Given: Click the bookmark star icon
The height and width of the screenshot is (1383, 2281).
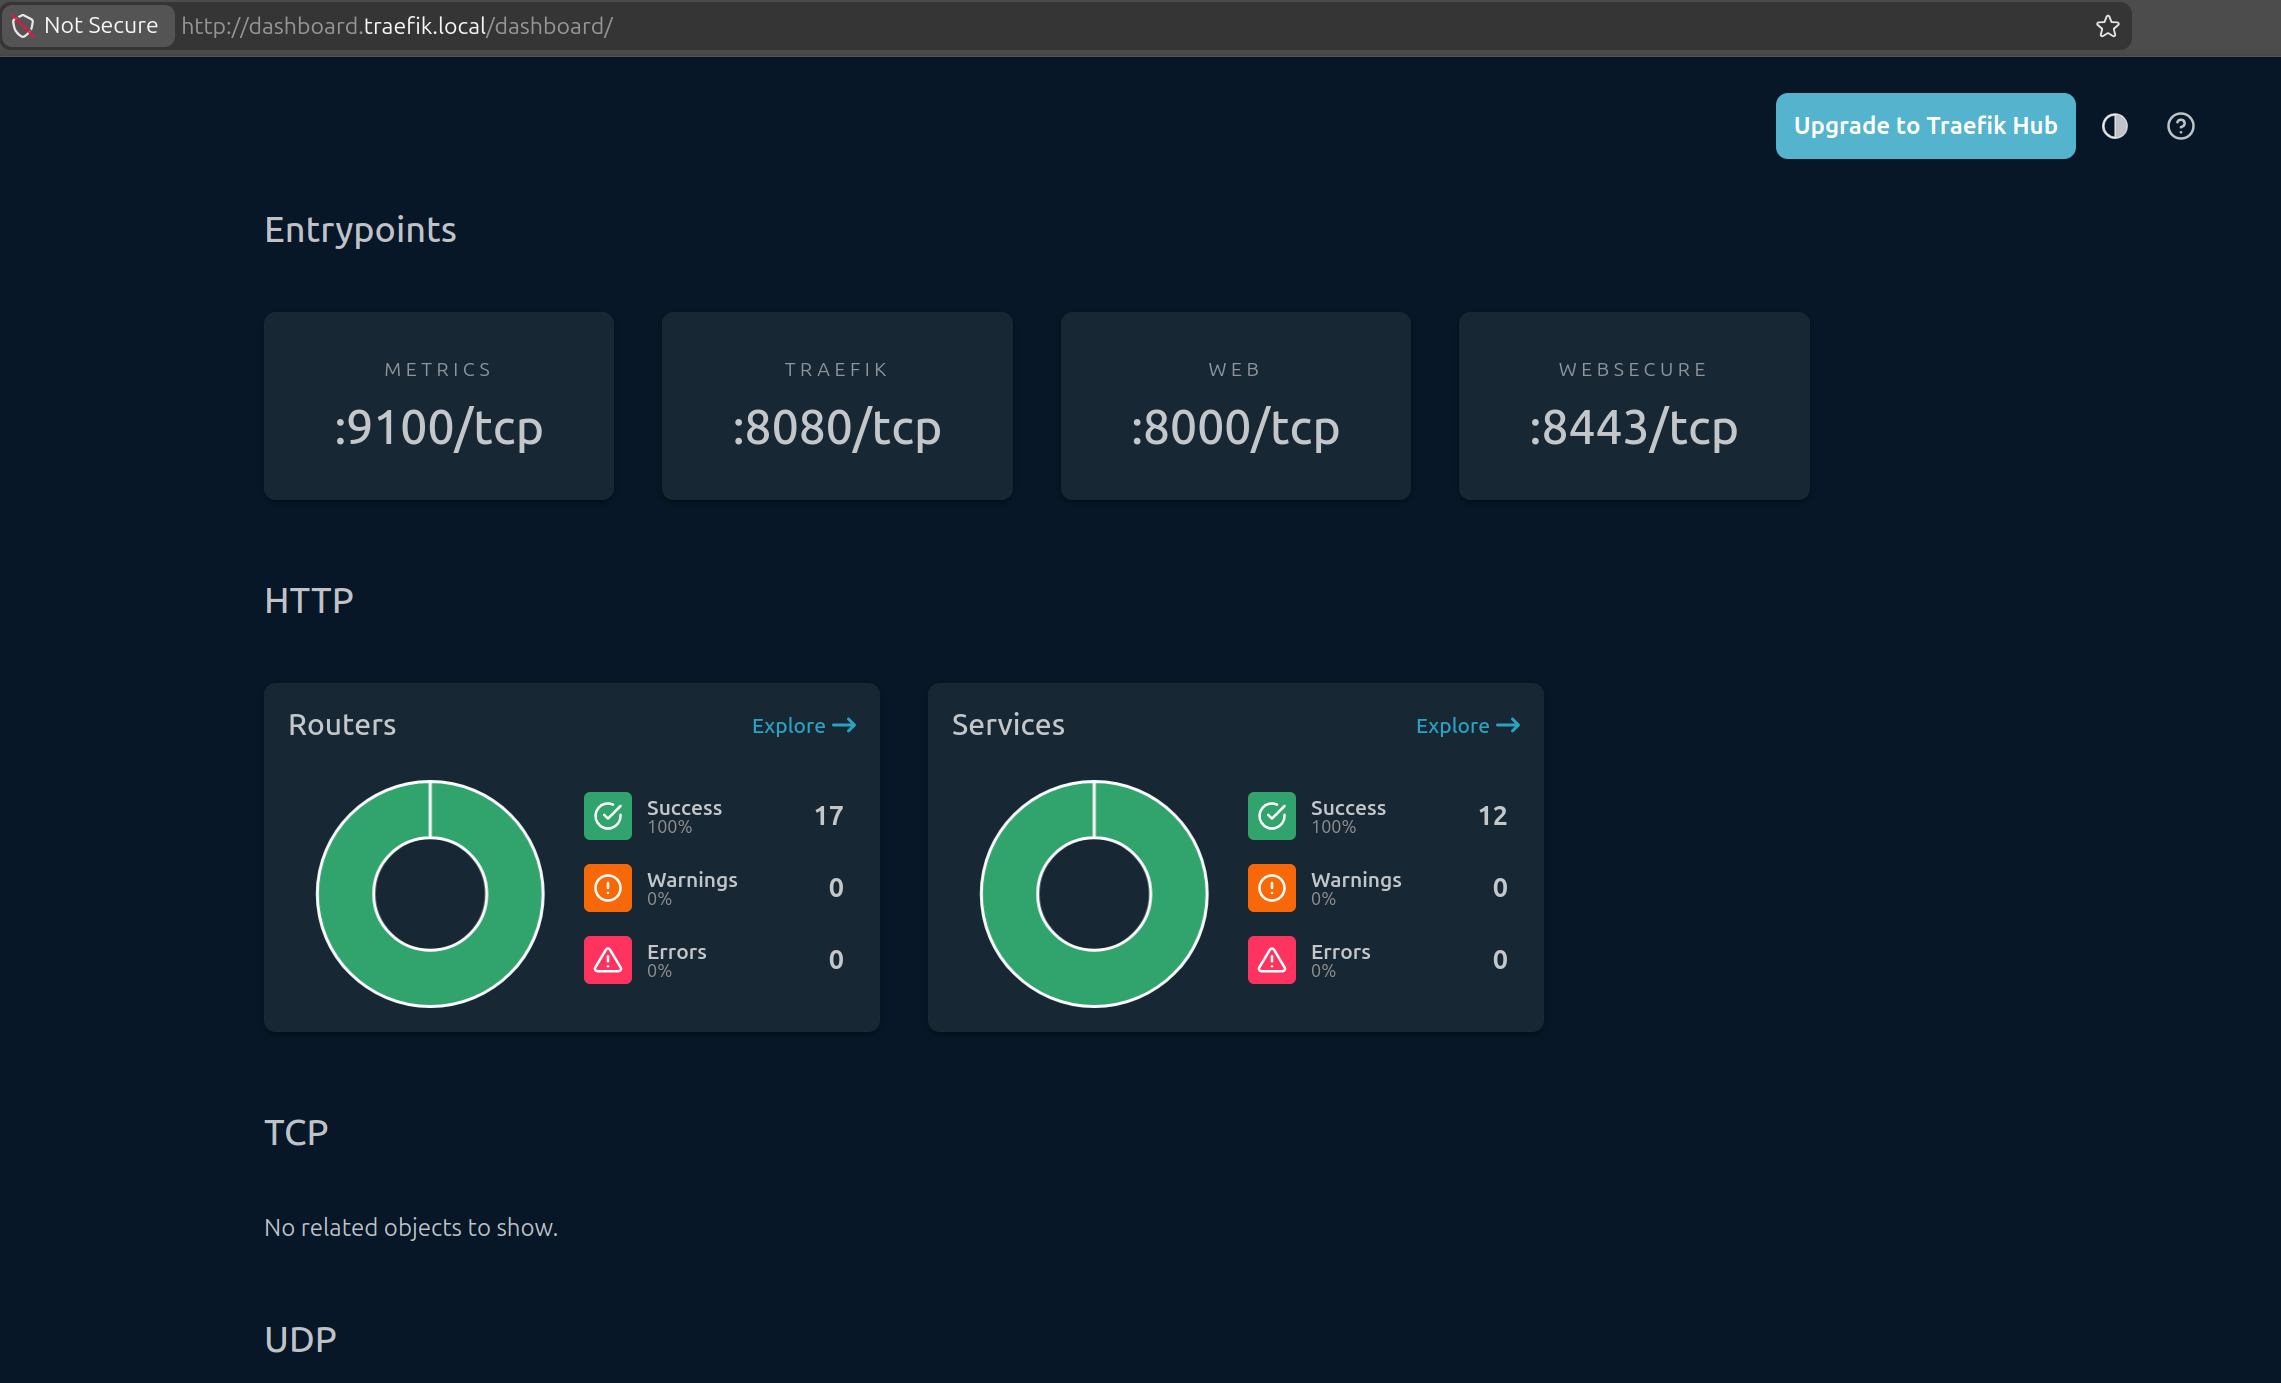Looking at the screenshot, I should 2107,26.
